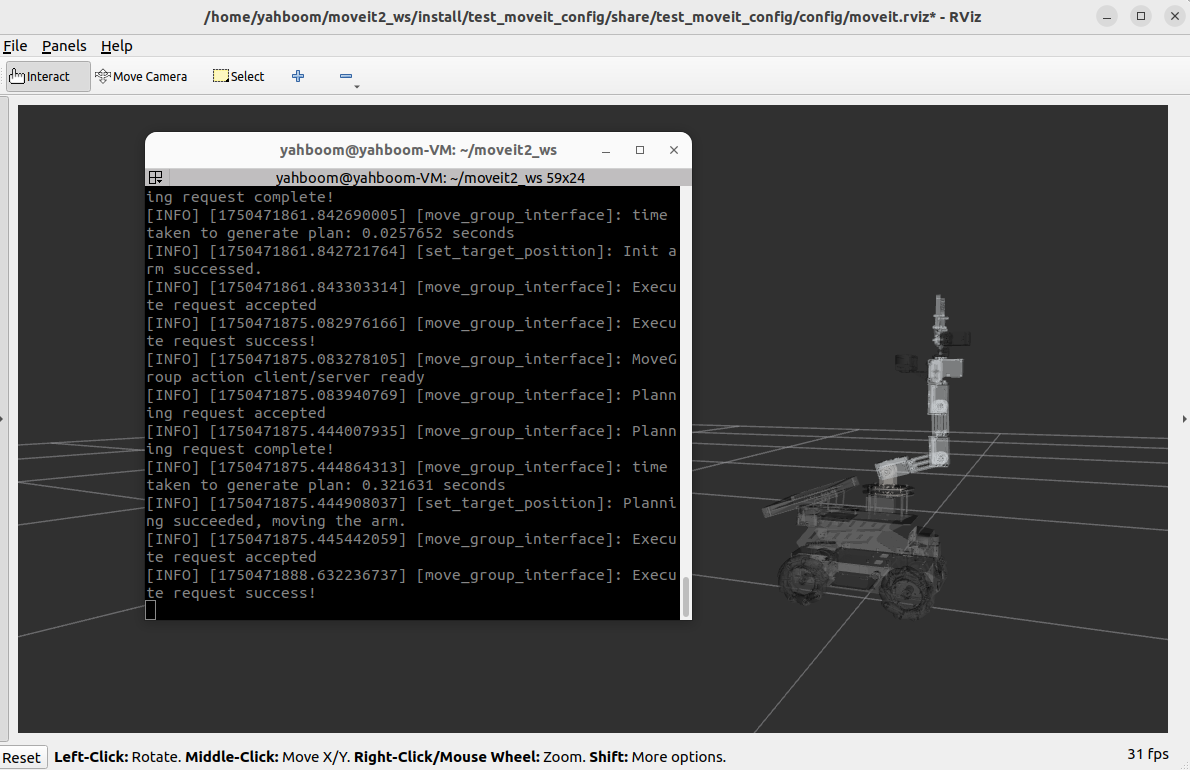Screen dimensions: 1190x770
Task: Click the blue plus add-tool icon
Action: (x=298, y=76)
